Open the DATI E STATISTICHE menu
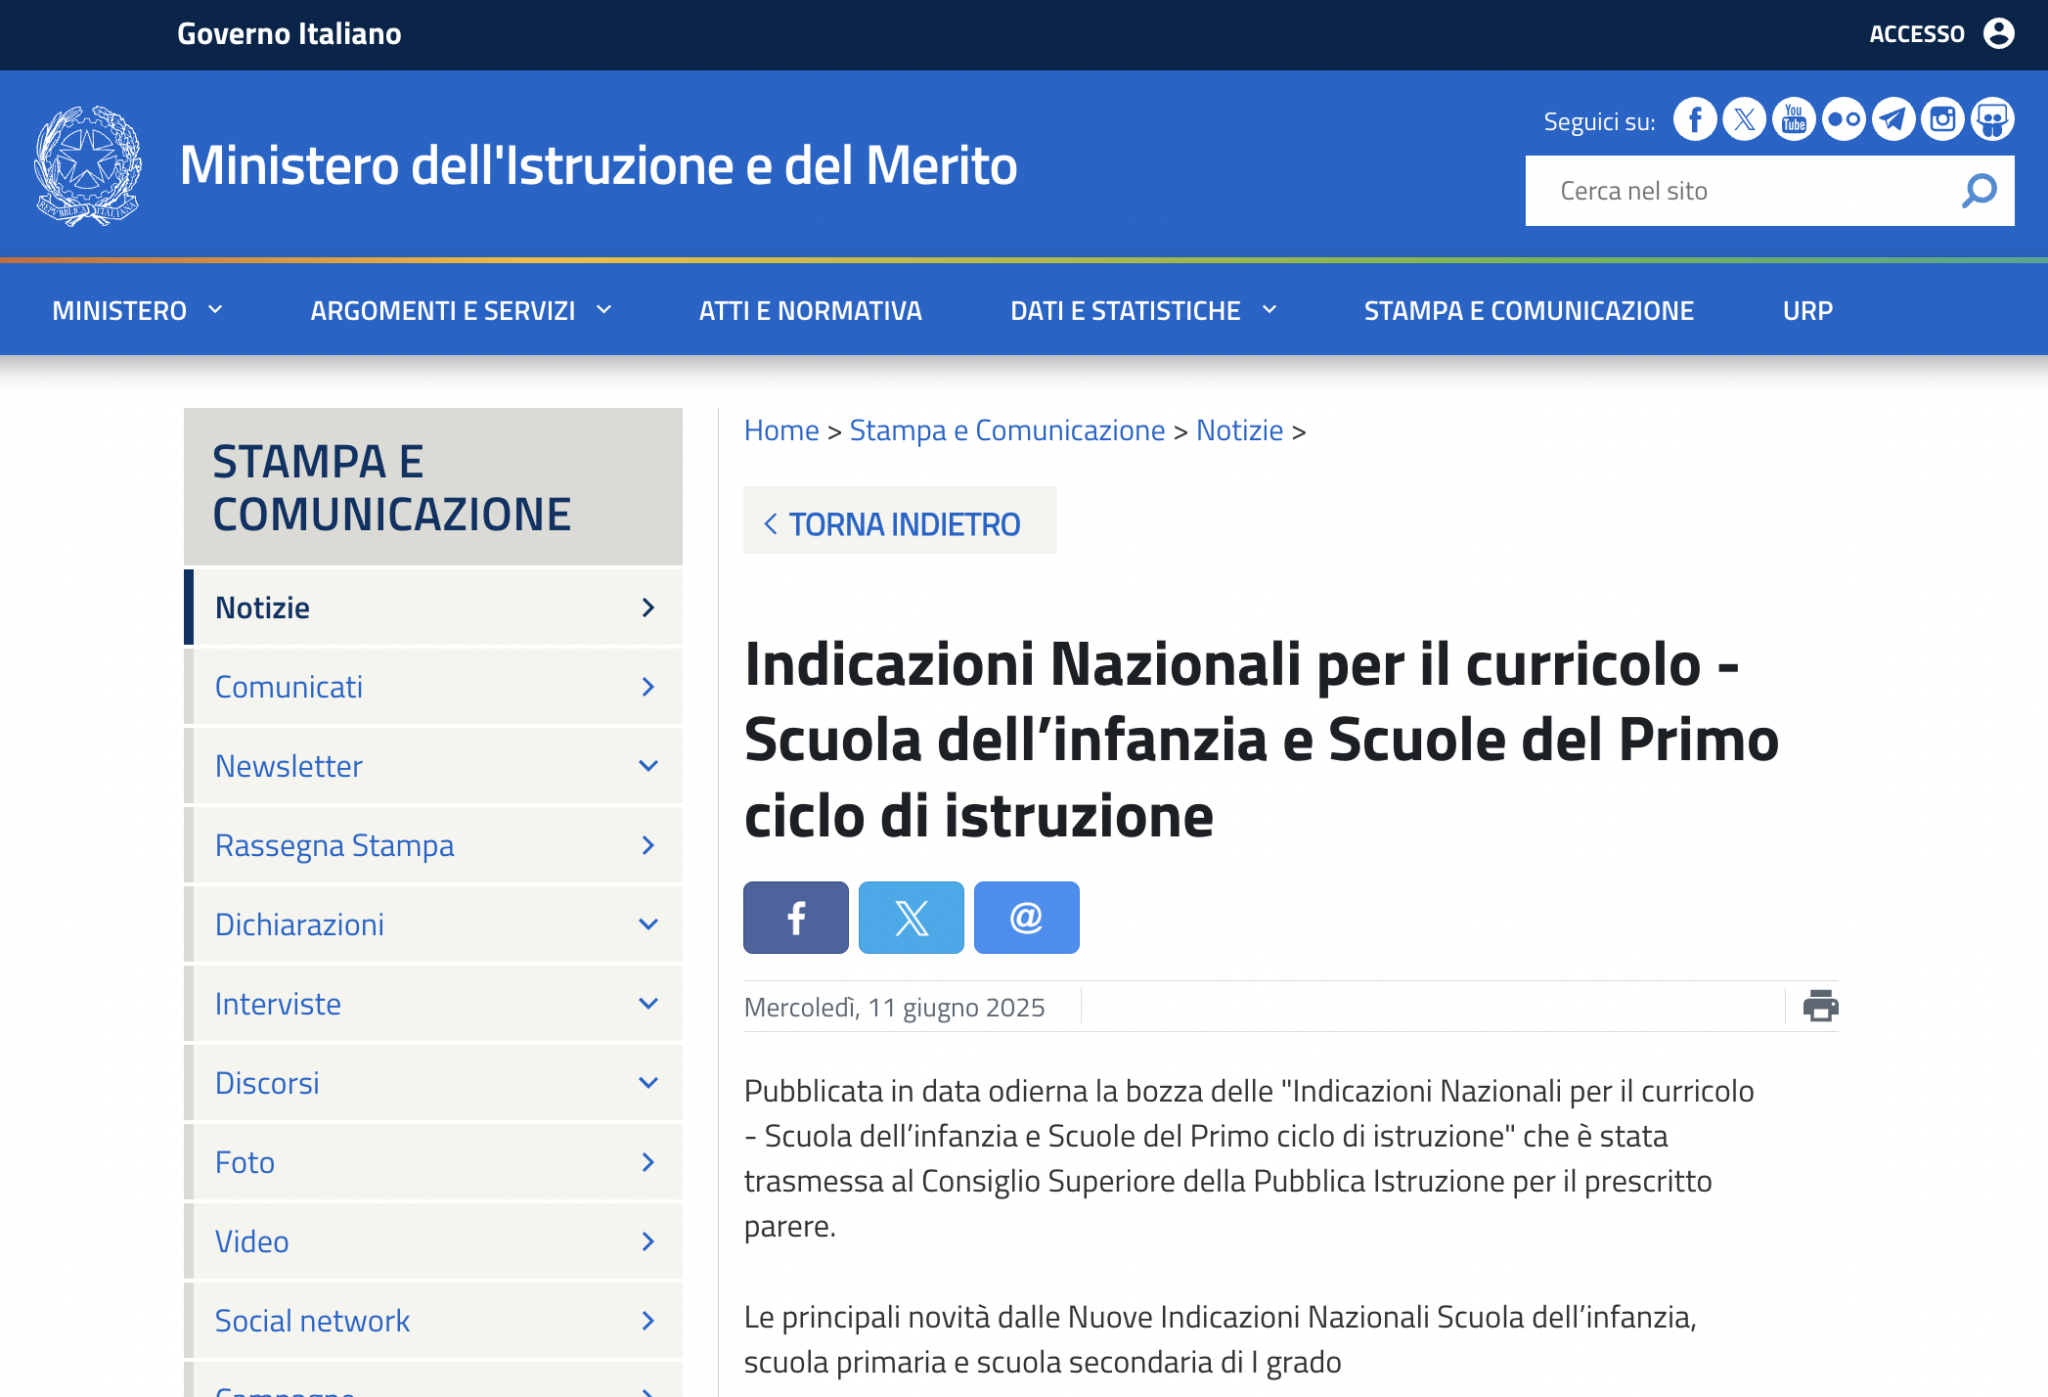 1125,311
